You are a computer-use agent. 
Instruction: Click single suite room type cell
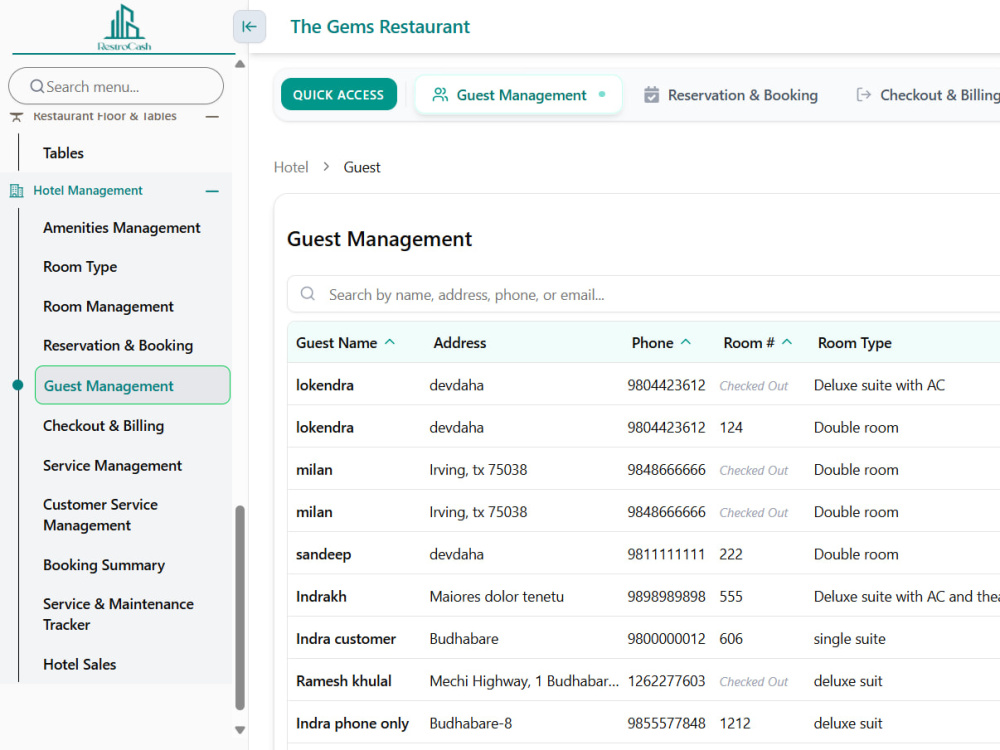849,639
